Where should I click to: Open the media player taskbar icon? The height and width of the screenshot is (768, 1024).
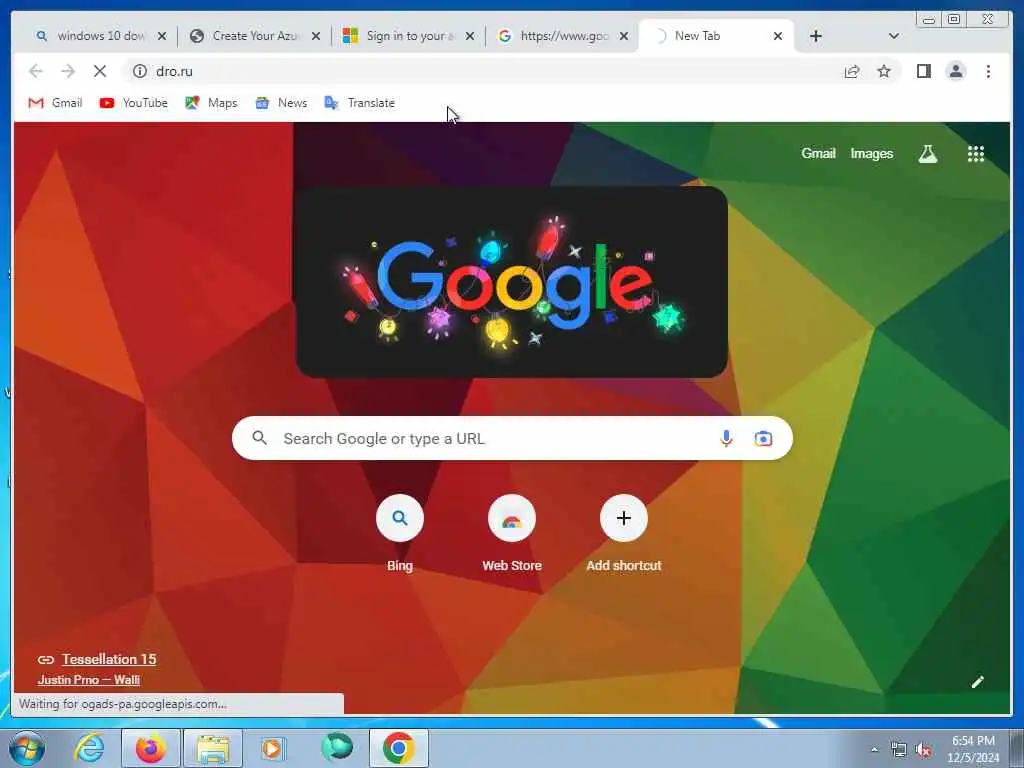point(274,748)
